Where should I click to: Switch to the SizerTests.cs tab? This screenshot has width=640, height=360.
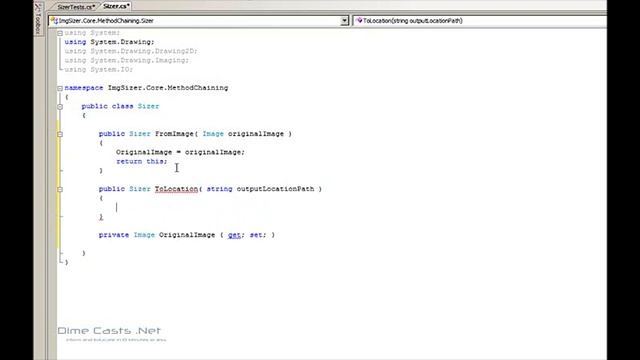(x=76, y=7)
